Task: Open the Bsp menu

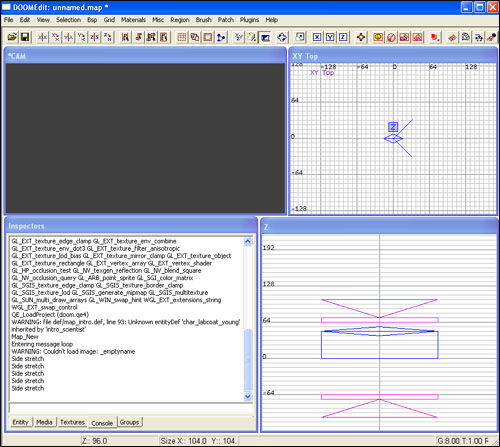Action: (x=92, y=20)
